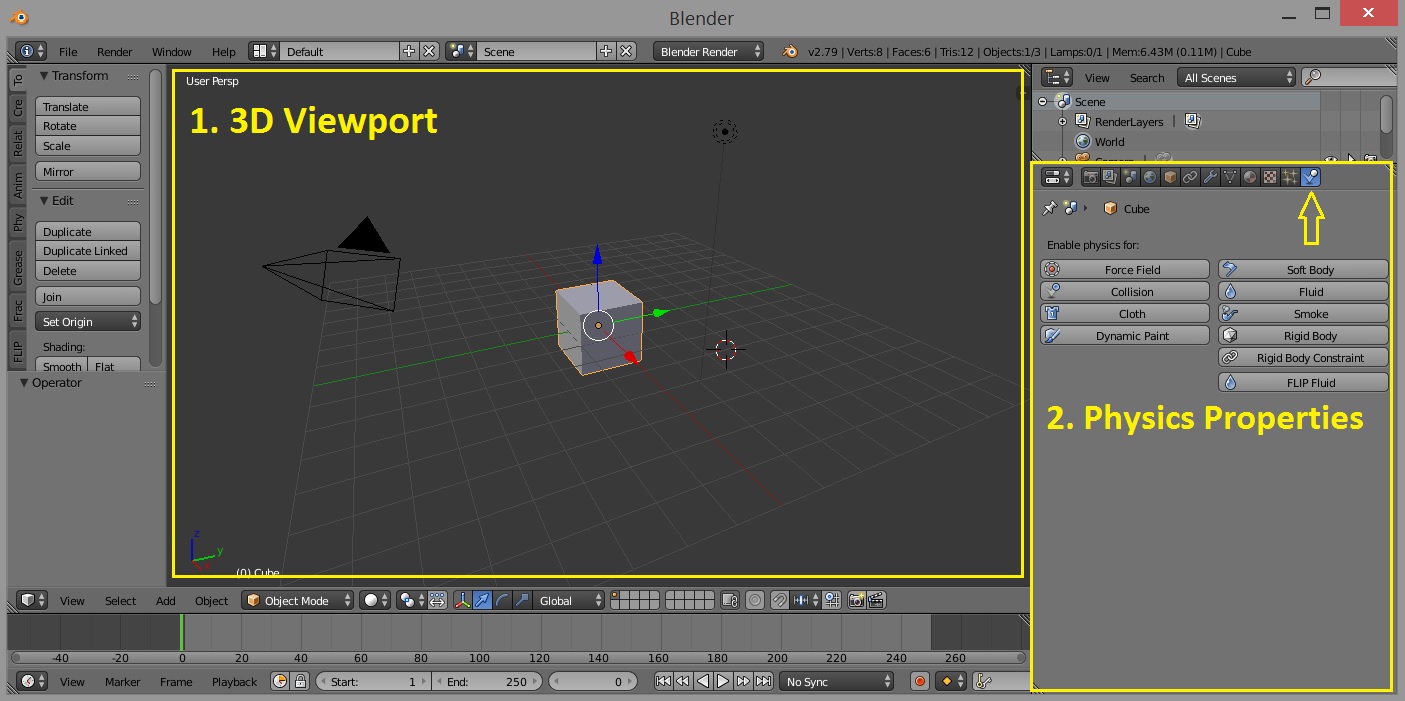Open the Particles properties tab (sparkles icon)
This screenshot has width=1405, height=701.
1290,177
